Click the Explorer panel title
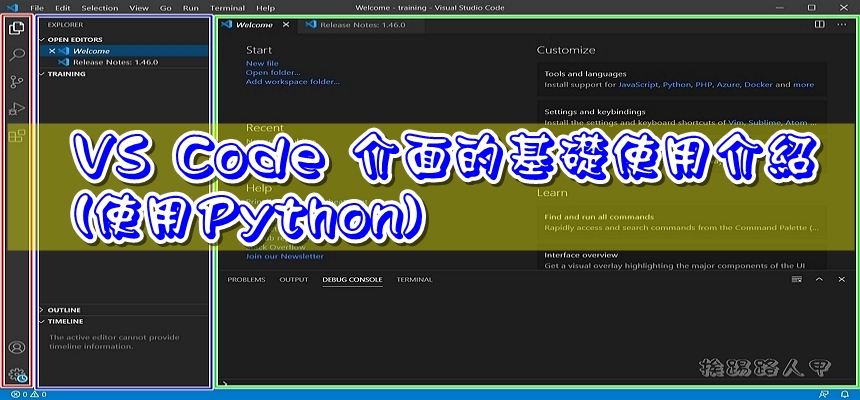Viewport: 860px width, 400px height. click(65, 25)
